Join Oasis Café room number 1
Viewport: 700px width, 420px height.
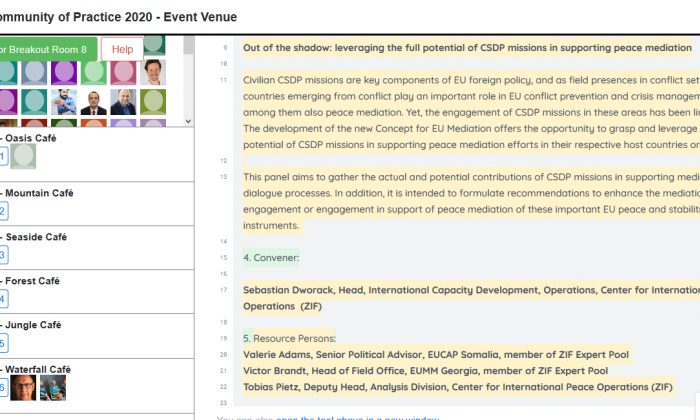[x=3, y=156]
